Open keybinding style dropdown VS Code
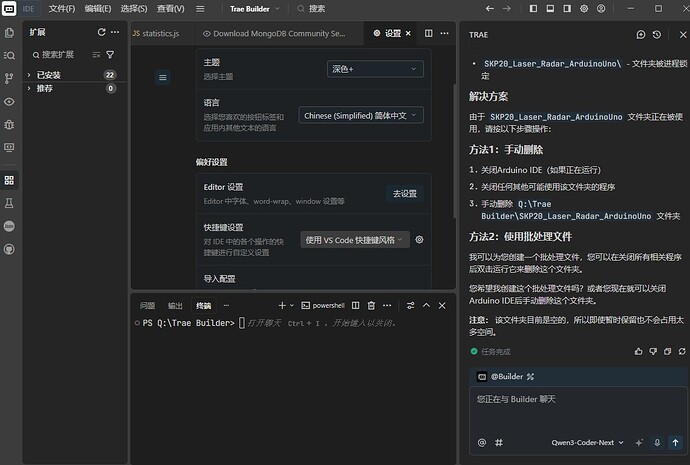Screen dimensions: 690x465 [355, 240]
